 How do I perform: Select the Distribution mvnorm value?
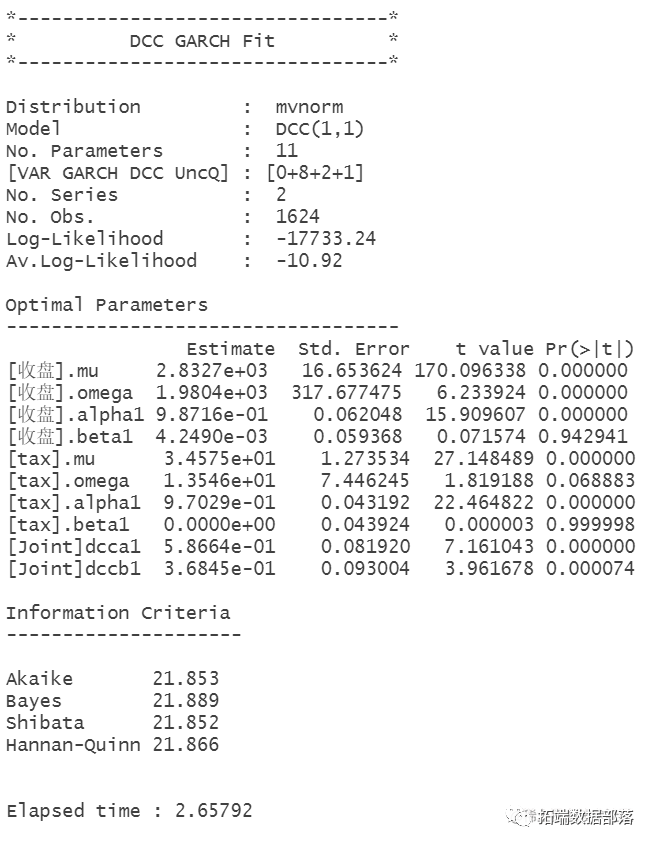point(309,107)
